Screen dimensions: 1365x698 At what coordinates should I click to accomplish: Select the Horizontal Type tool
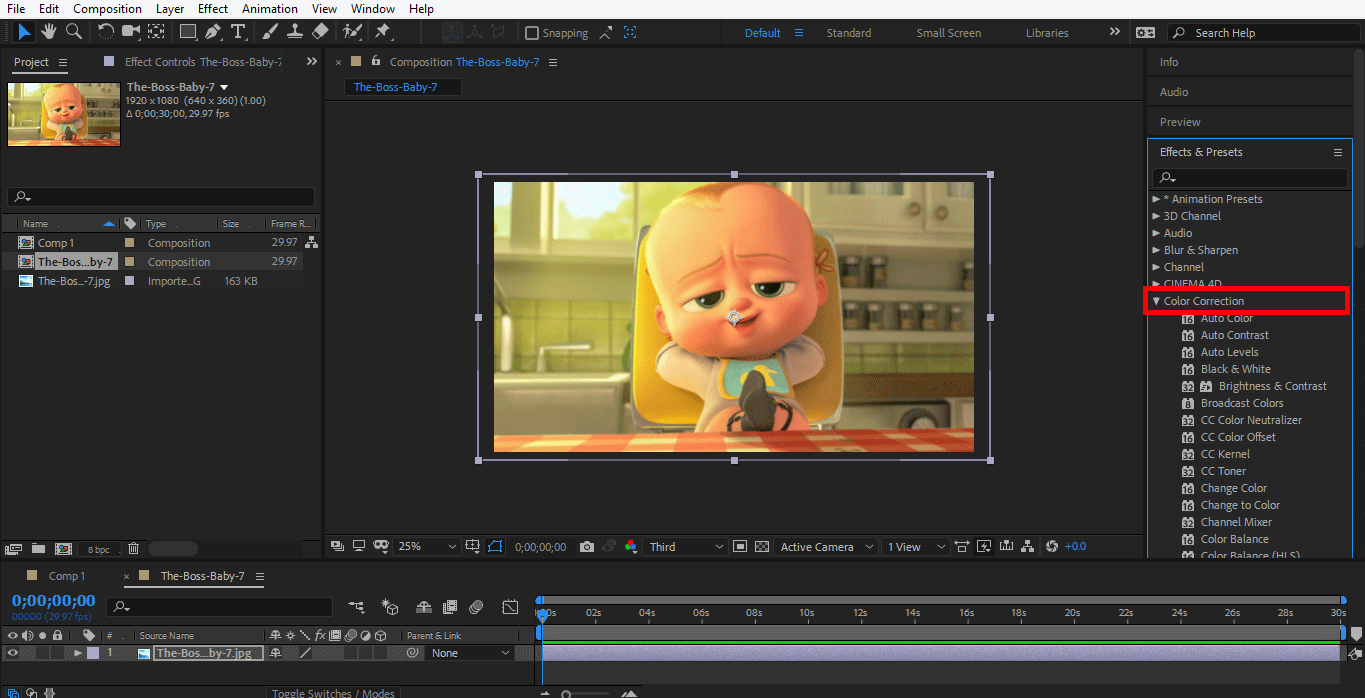click(x=239, y=32)
